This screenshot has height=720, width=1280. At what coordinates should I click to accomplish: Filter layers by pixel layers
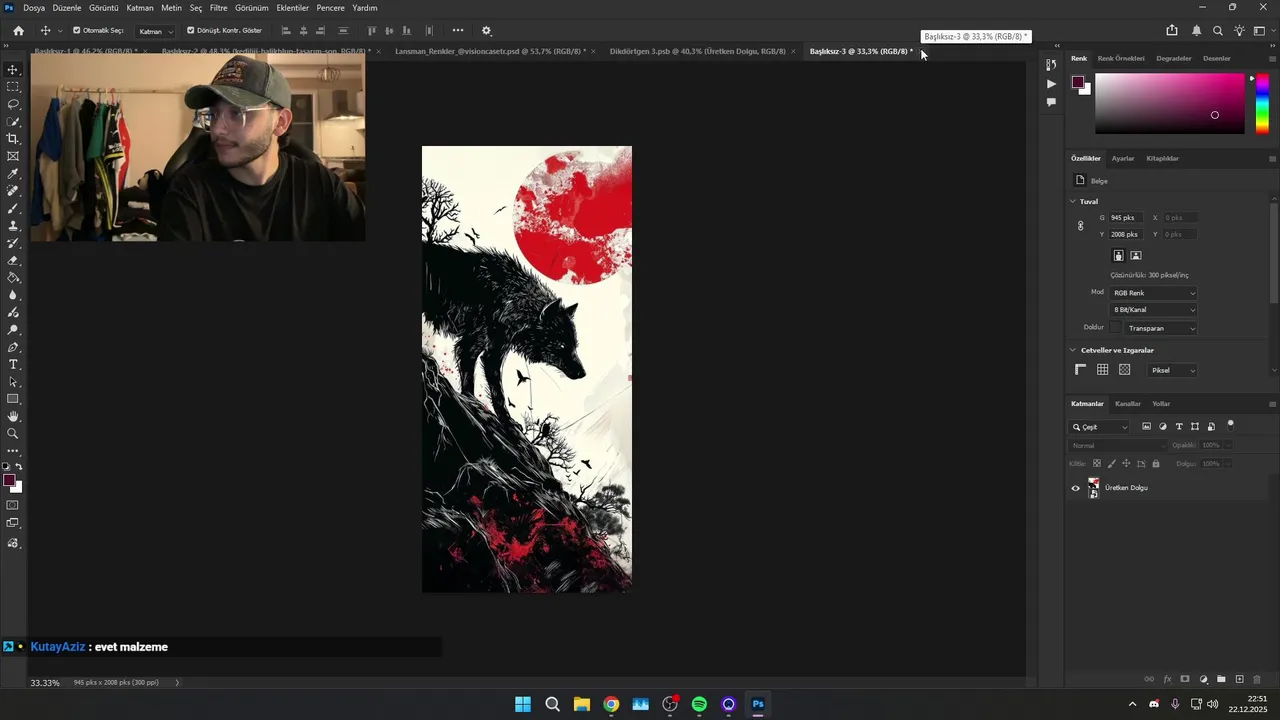tap(1146, 427)
